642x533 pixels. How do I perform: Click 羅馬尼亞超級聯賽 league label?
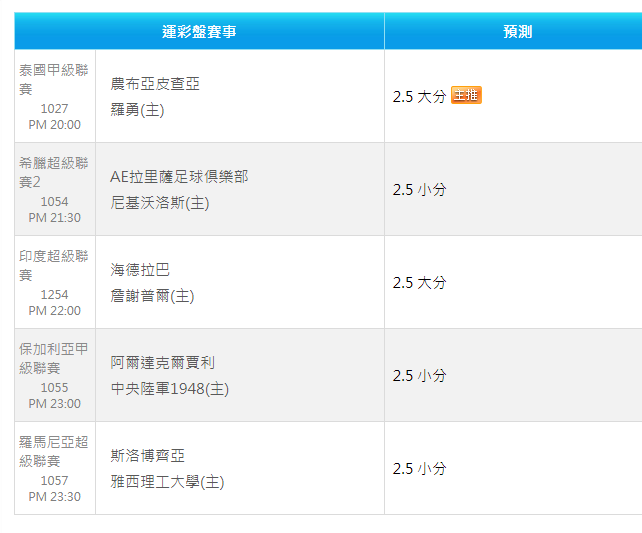[53, 451]
